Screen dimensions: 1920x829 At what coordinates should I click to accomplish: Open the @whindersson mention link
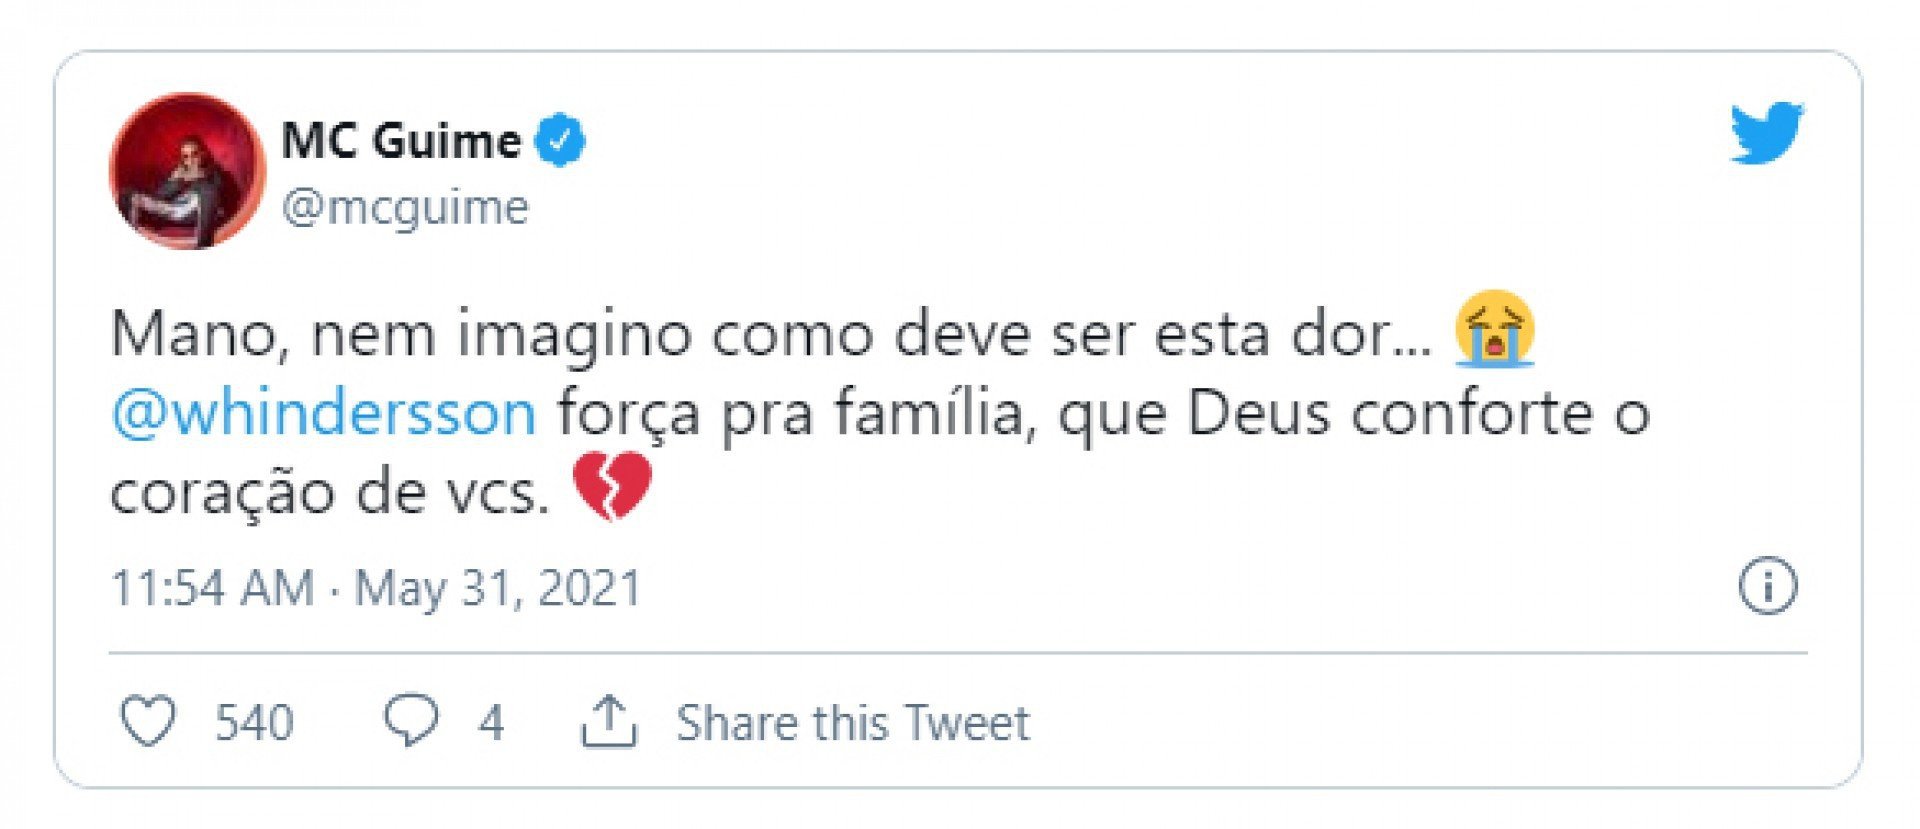(x=324, y=413)
